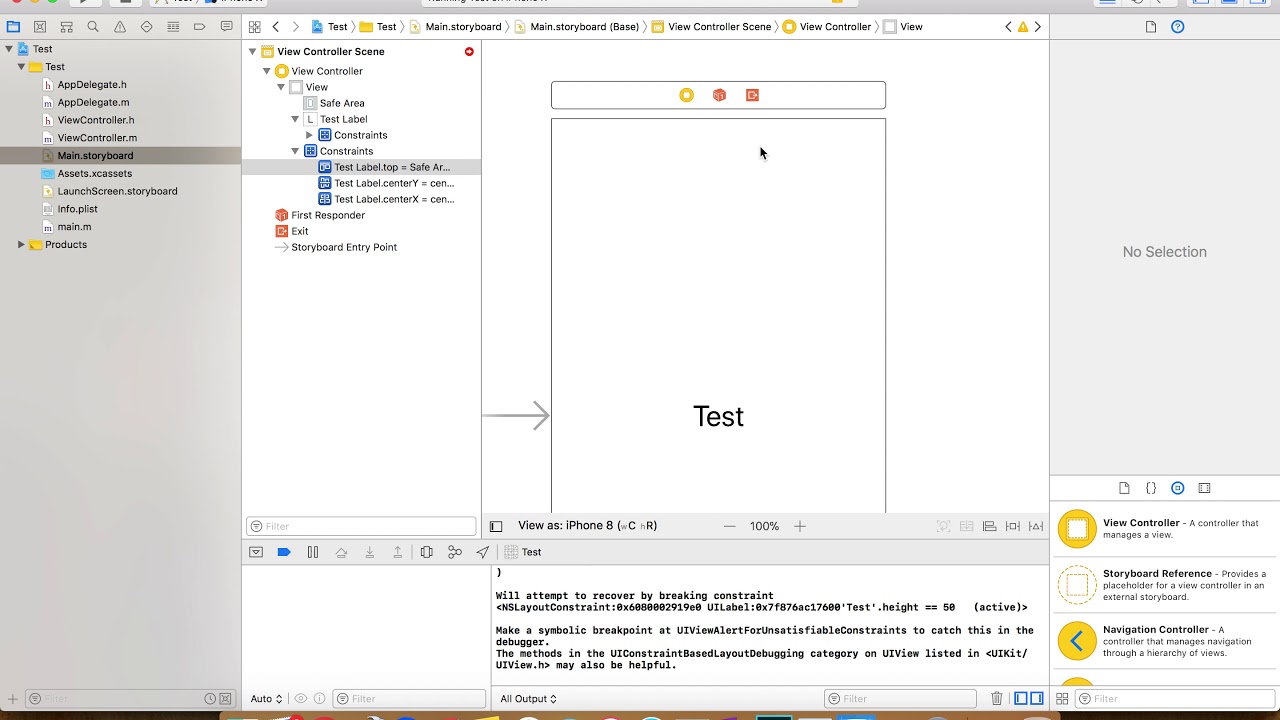Click the document outline Filter field
The image size is (1280, 720).
(x=361, y=526)
